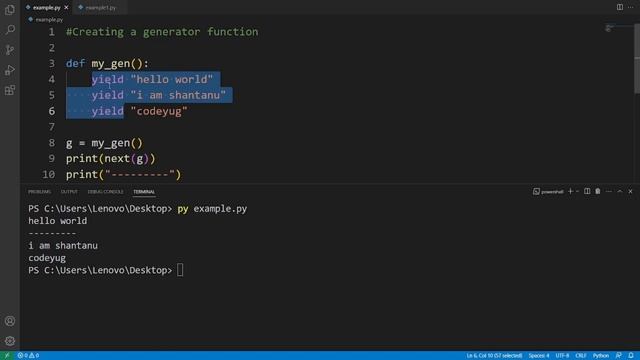Image resolution: width=640 pixels, height=360 pixels.
Task: Change indentation via Spaces: 4
Action: click(539, 356)
